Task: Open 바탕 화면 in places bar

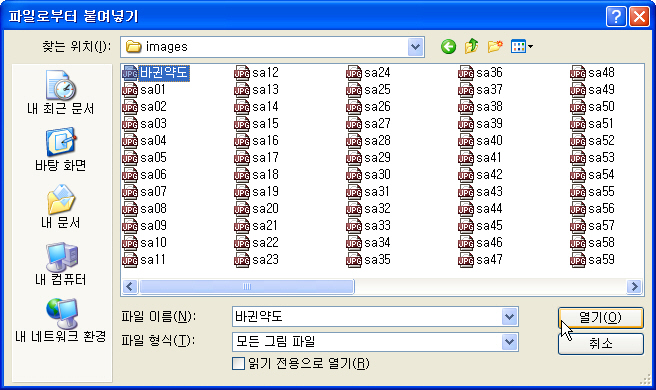Action: click(61, 149)
